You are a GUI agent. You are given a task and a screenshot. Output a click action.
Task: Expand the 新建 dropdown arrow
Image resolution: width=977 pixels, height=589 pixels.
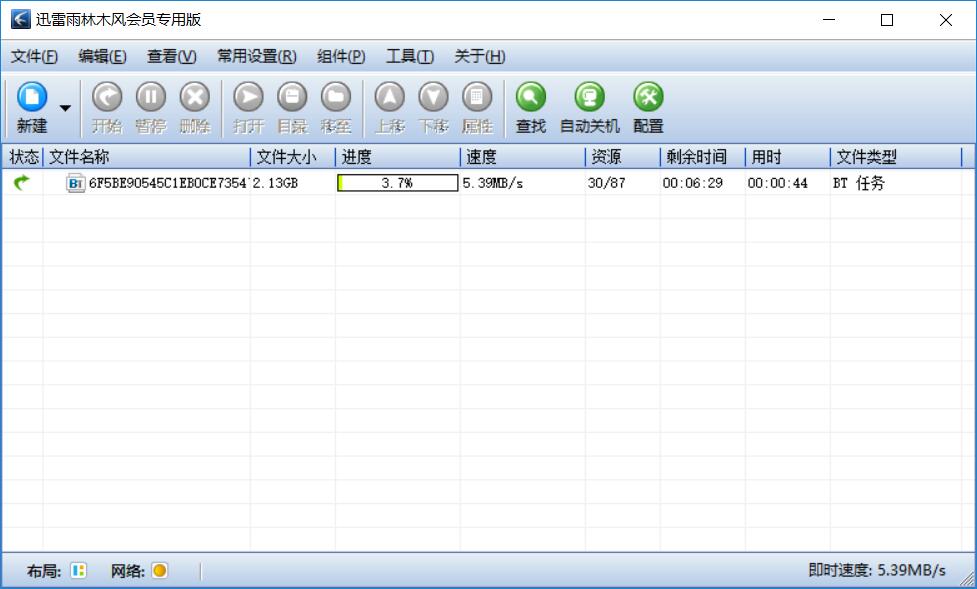point(65,108)
